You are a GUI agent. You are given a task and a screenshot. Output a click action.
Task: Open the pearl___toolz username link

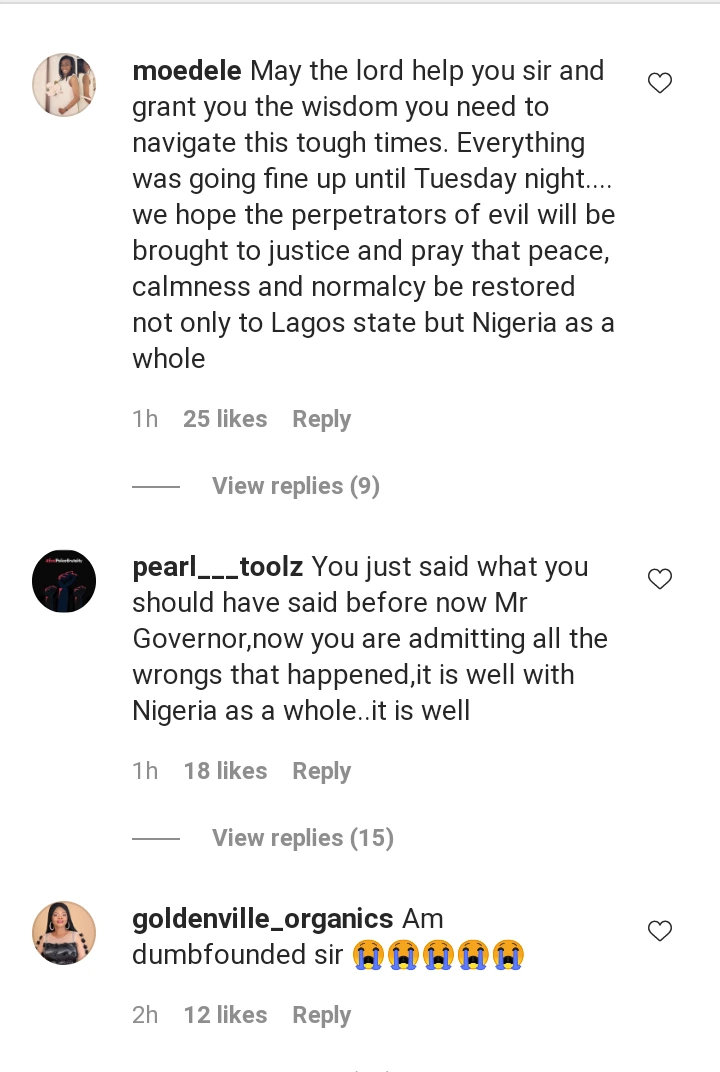tap(218, 567)
